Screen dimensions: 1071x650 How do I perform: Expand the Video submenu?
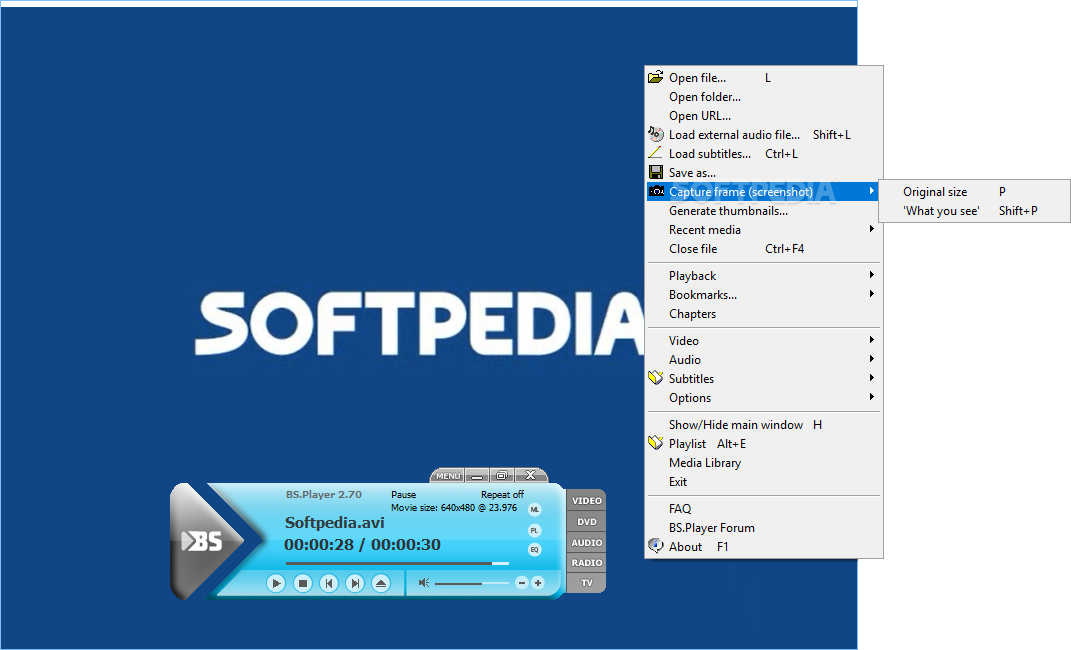pyautogui.click(x=764, y=341)
